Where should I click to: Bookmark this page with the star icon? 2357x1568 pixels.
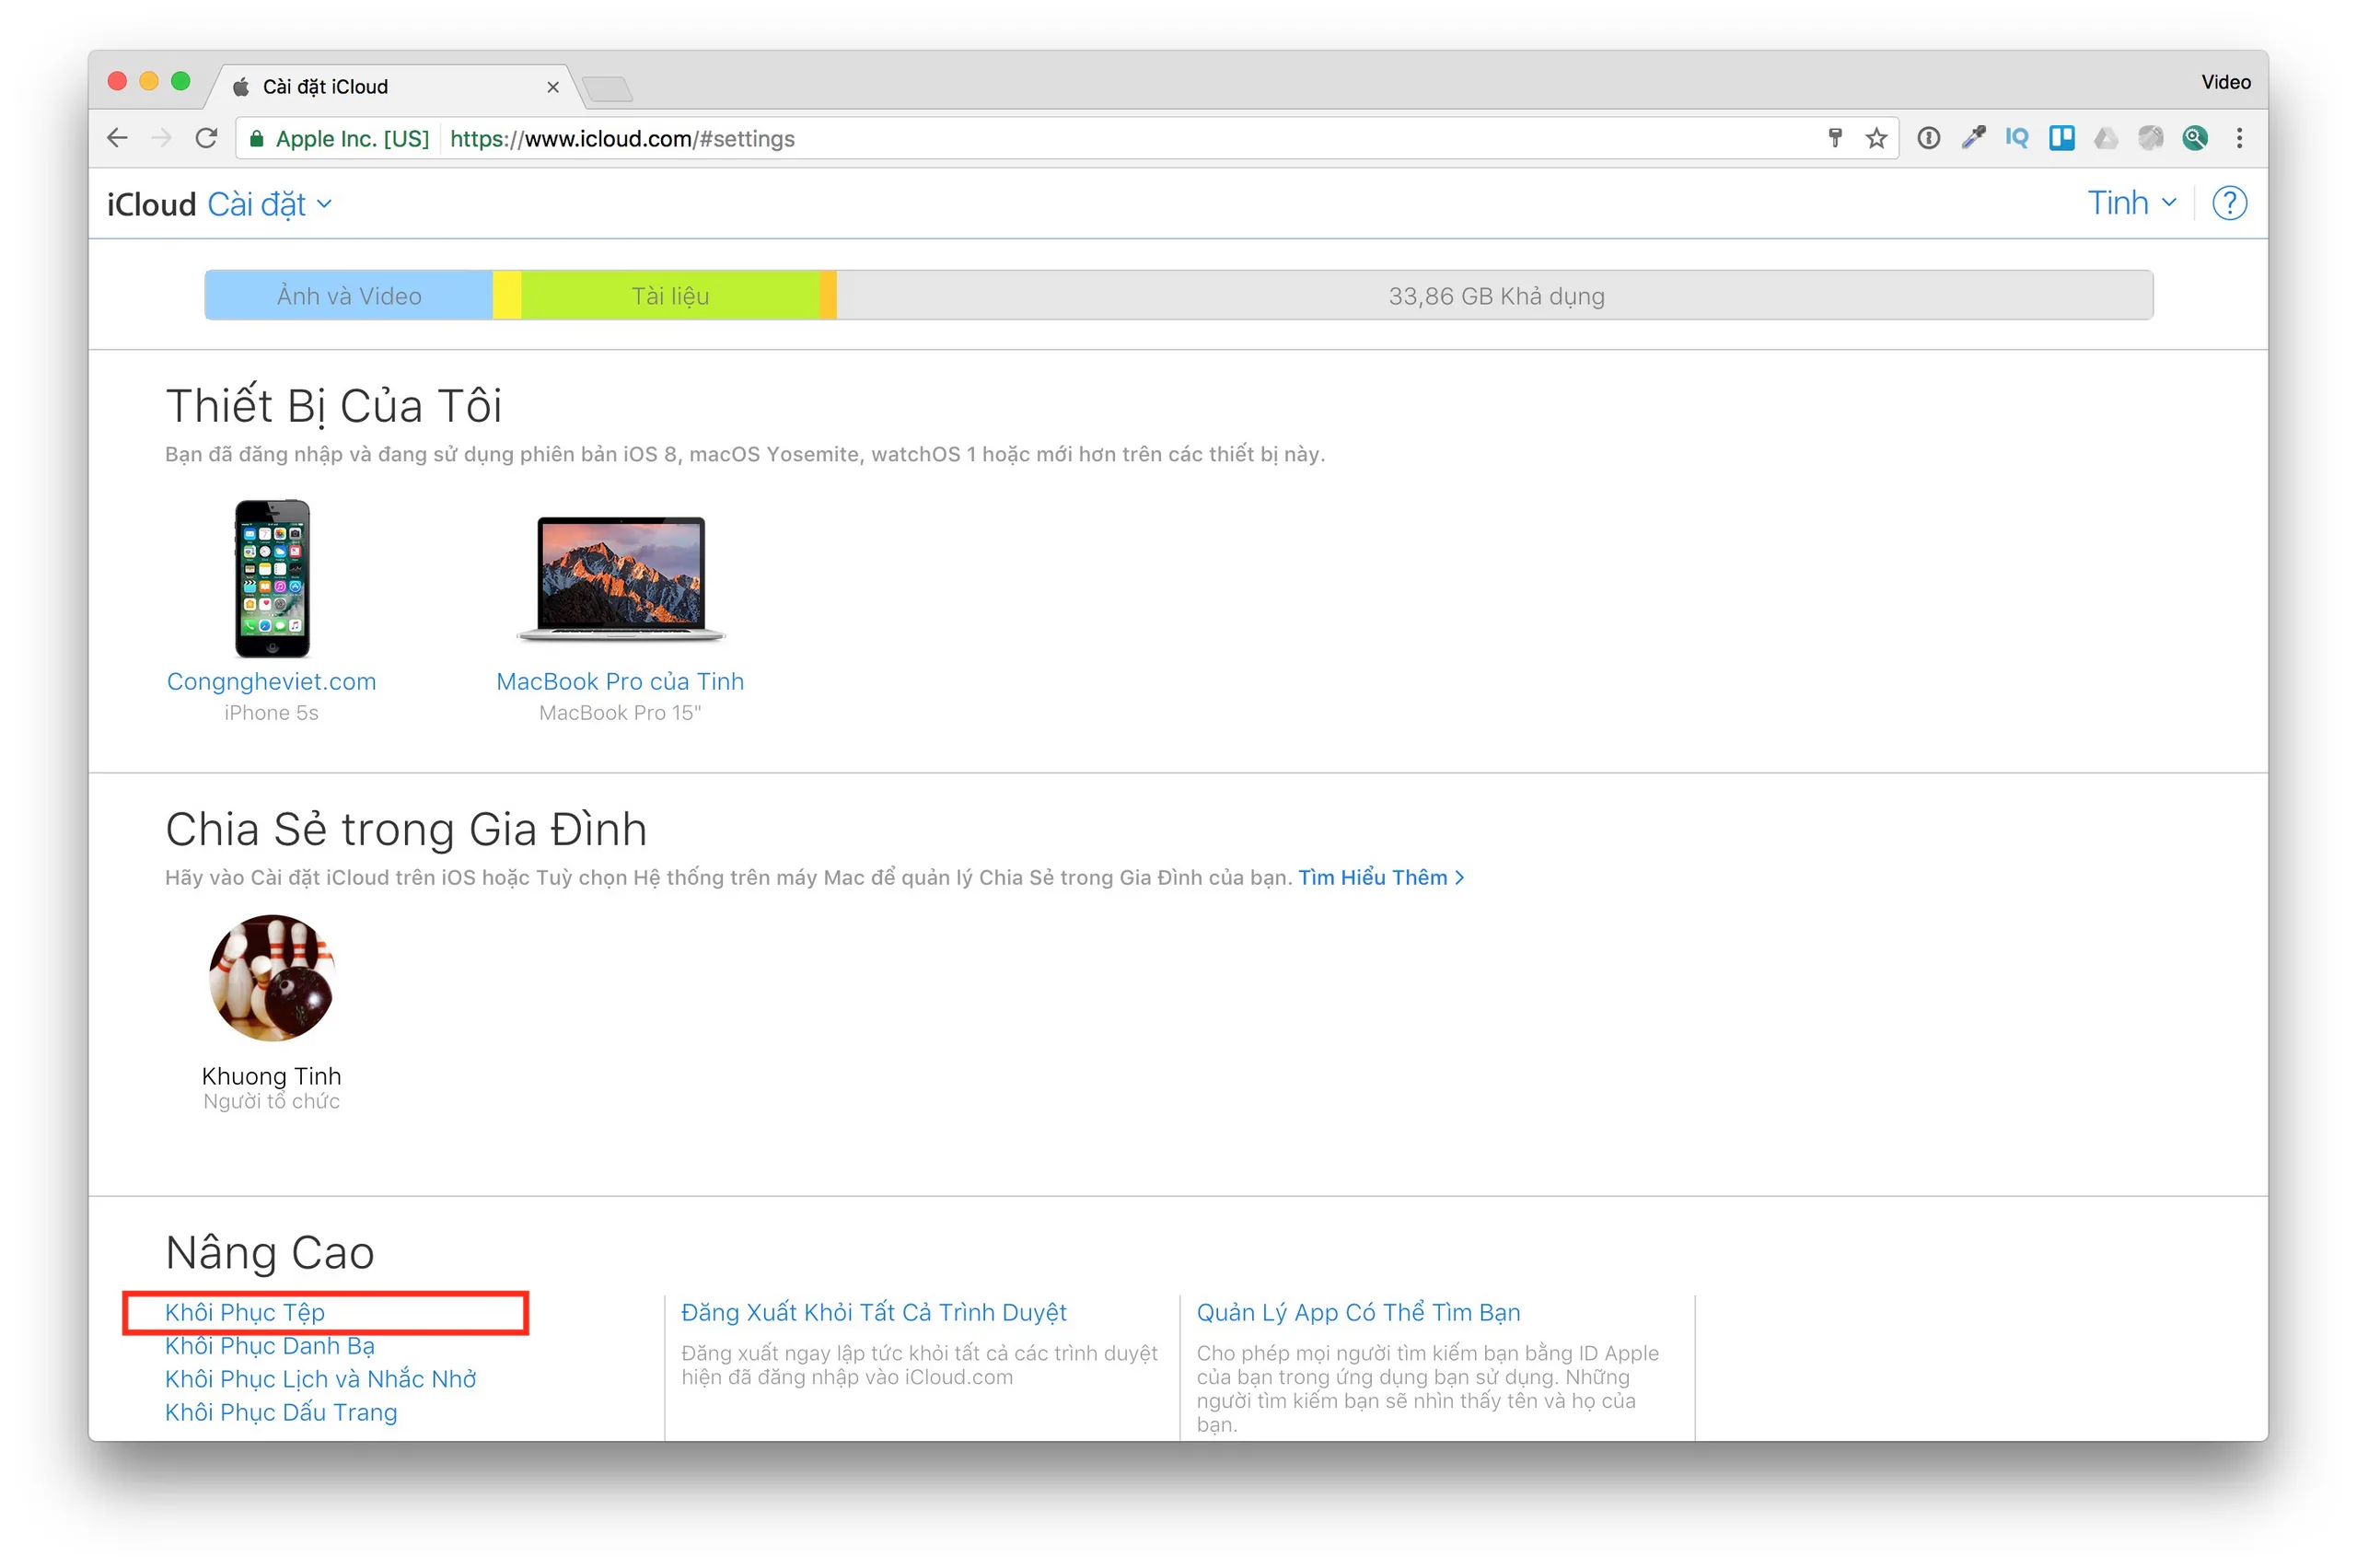[1876, 138]
